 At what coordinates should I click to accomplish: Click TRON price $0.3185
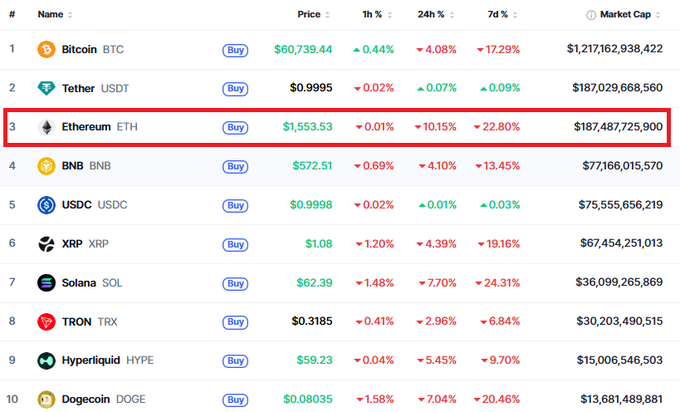(312, 321)
